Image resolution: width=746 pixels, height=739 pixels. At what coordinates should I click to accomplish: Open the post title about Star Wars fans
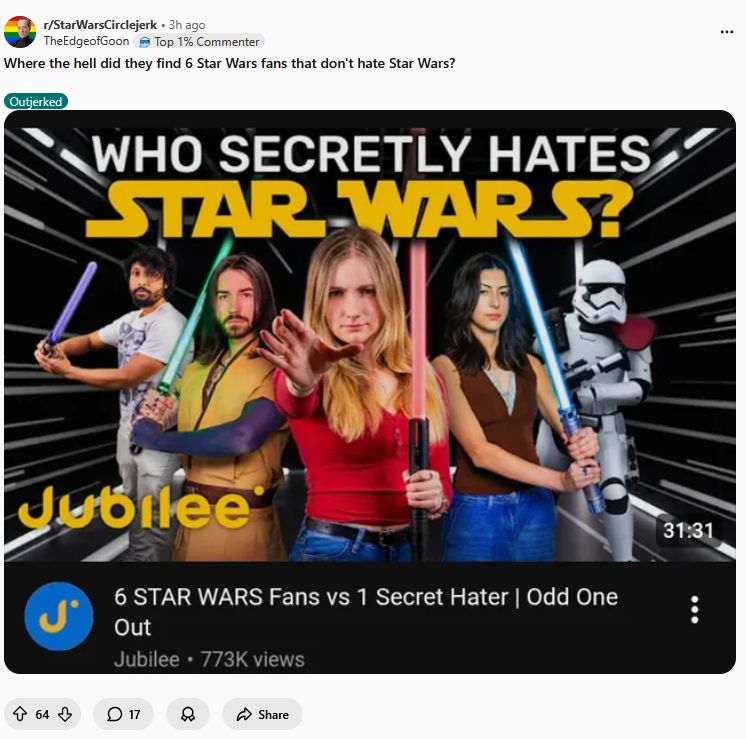pyautogui.click(x=229, y=63)
